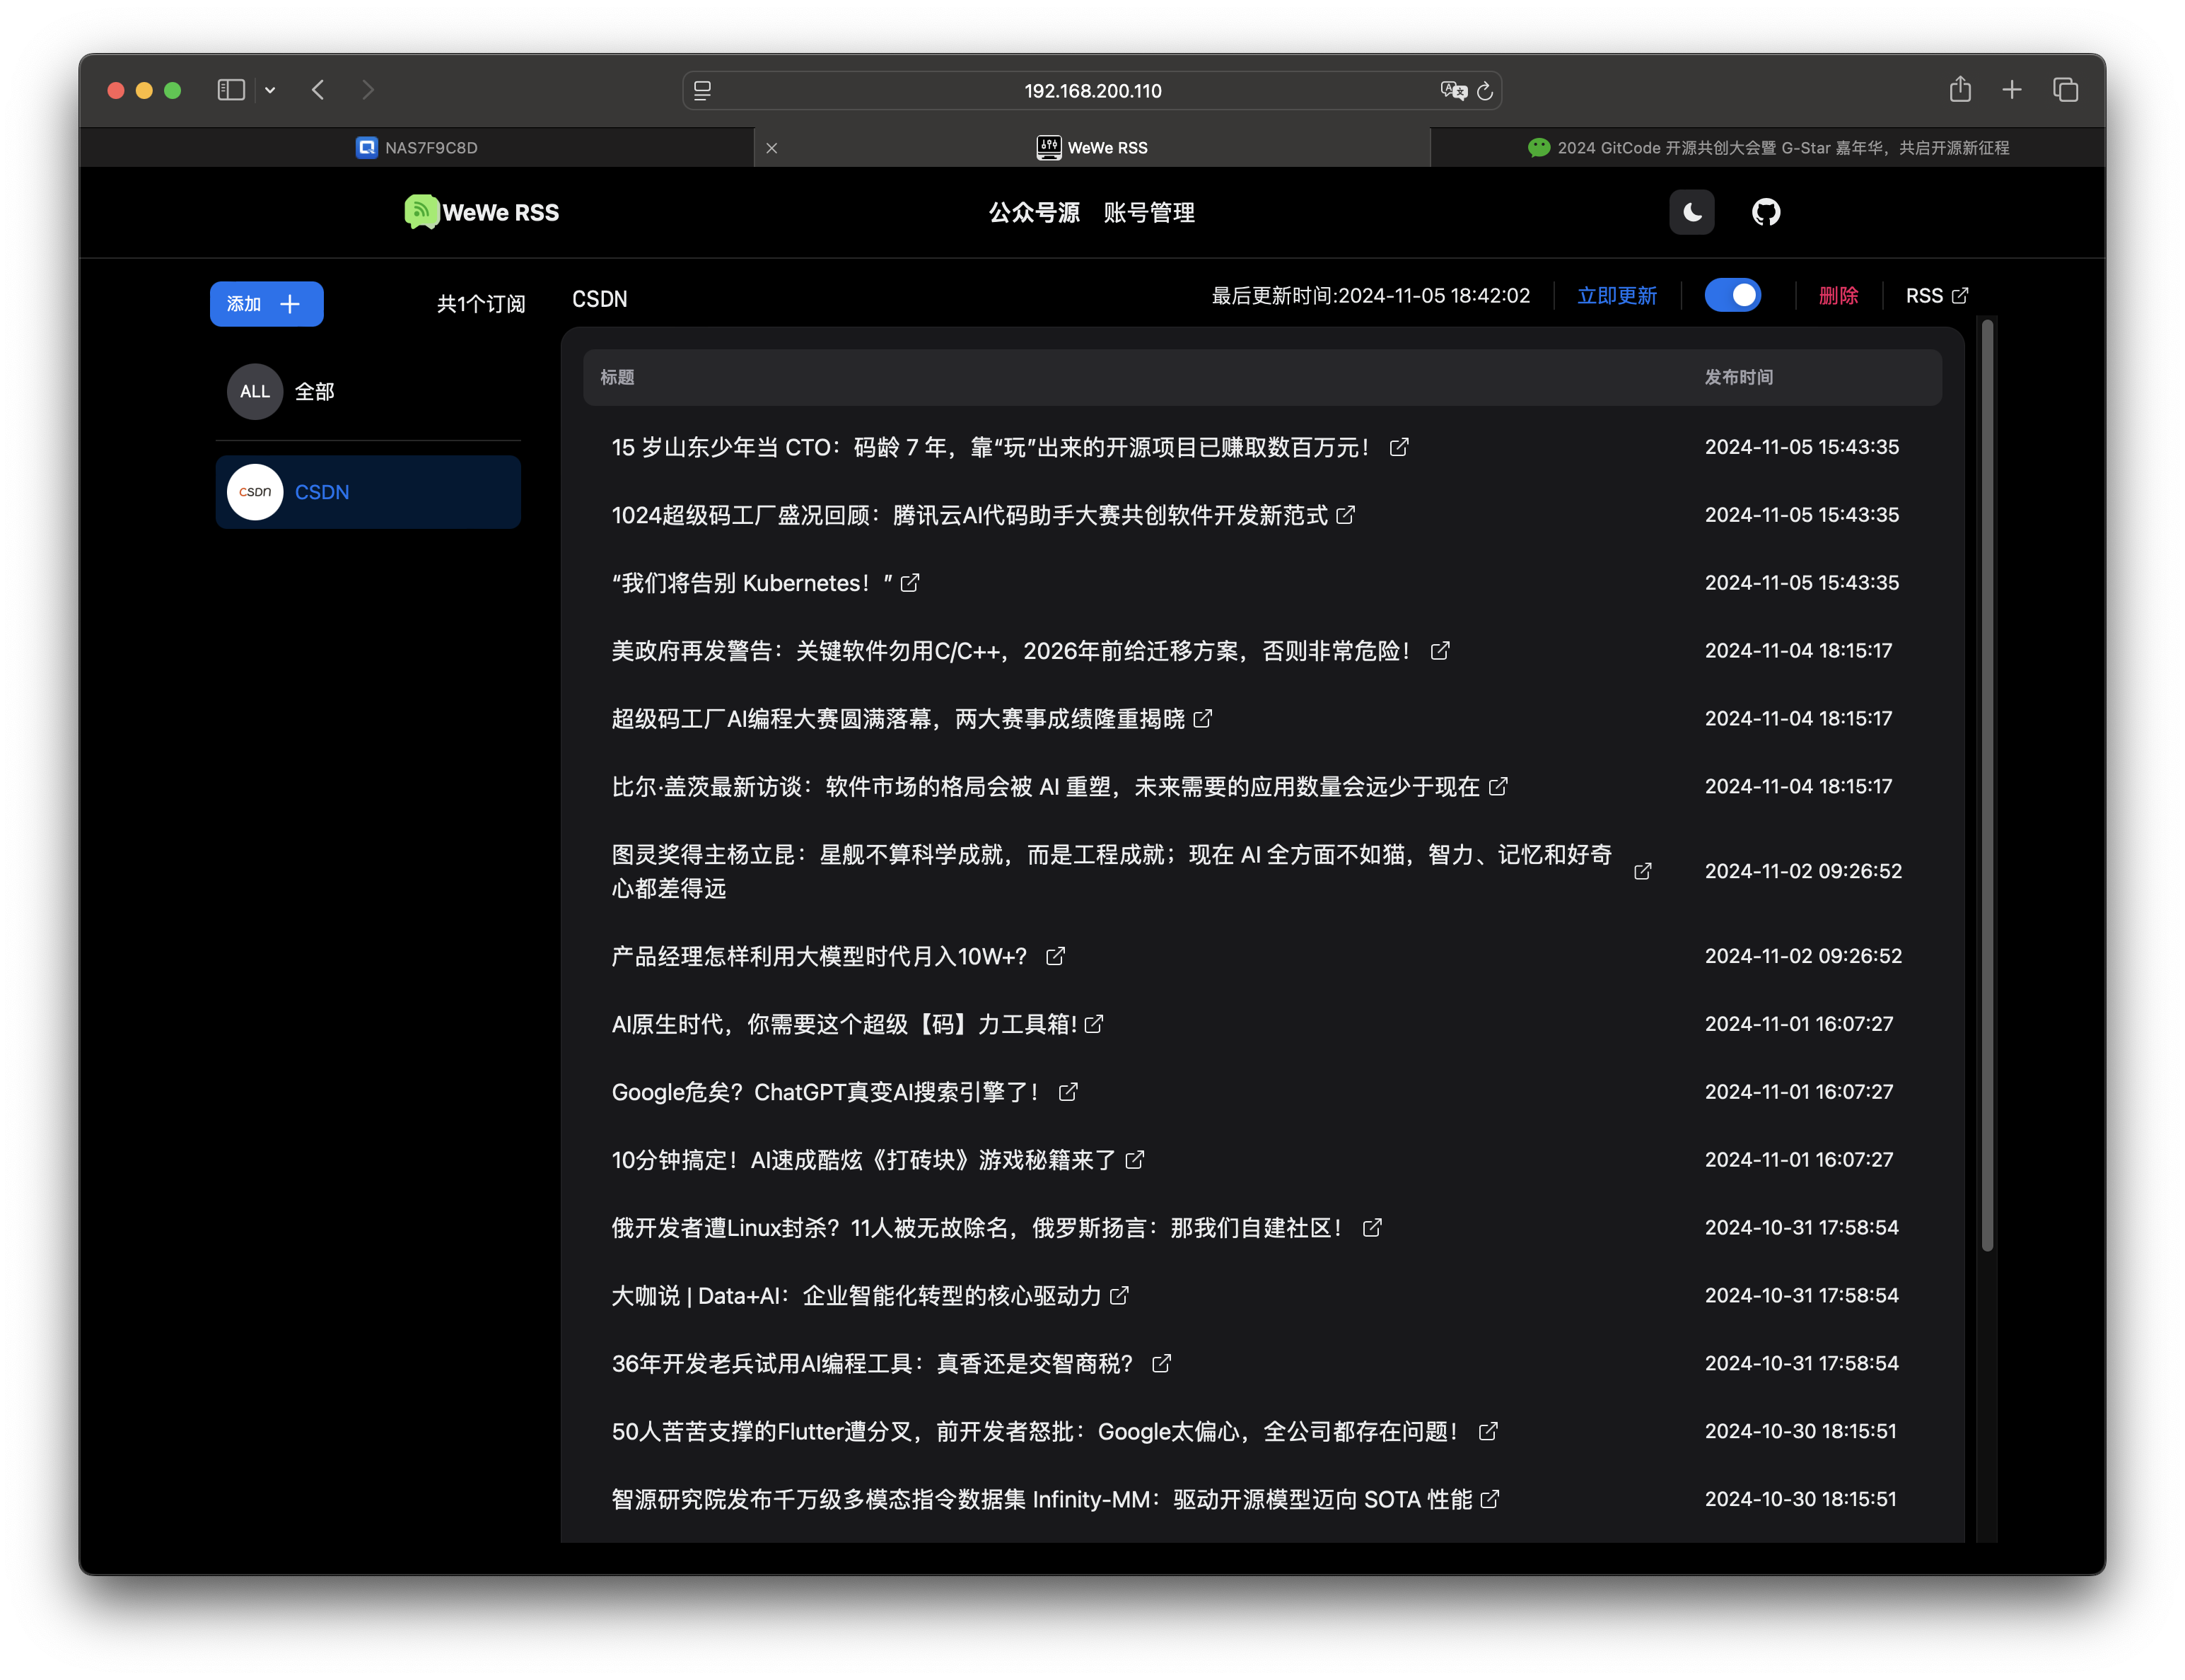The width and height of the screenshot is (2185, 1680).
Task: Reload the page with refresh icon
Action: click(x=1484, y=91)
